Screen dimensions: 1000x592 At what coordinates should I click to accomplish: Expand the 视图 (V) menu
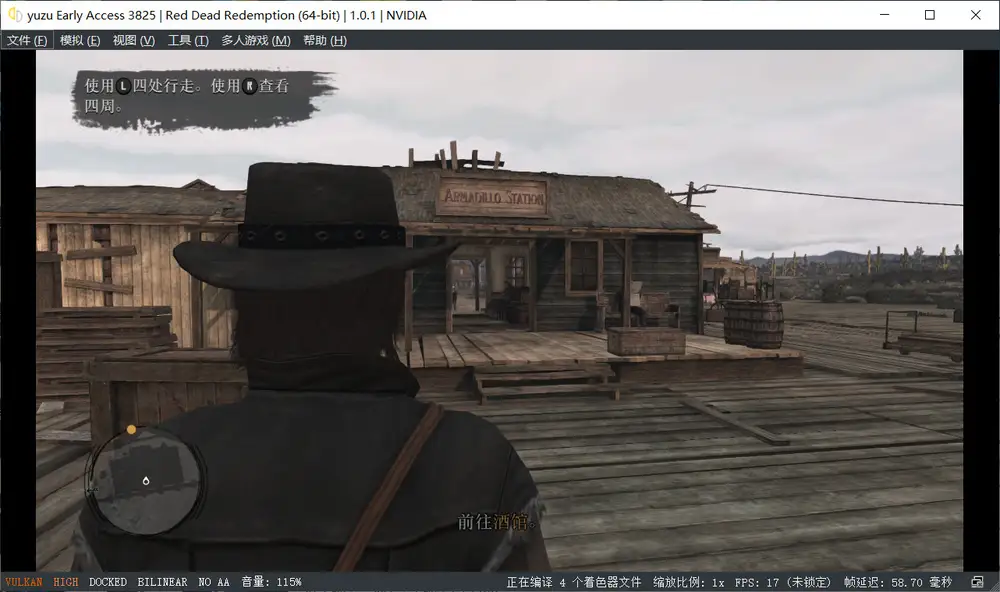[x=134, y=41]
